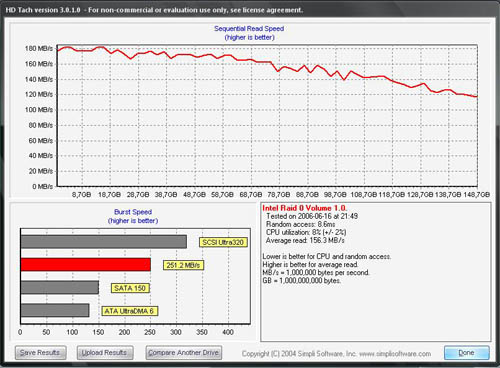Select the Tested on 2006-06-16 line

click(x=312, y=216)
